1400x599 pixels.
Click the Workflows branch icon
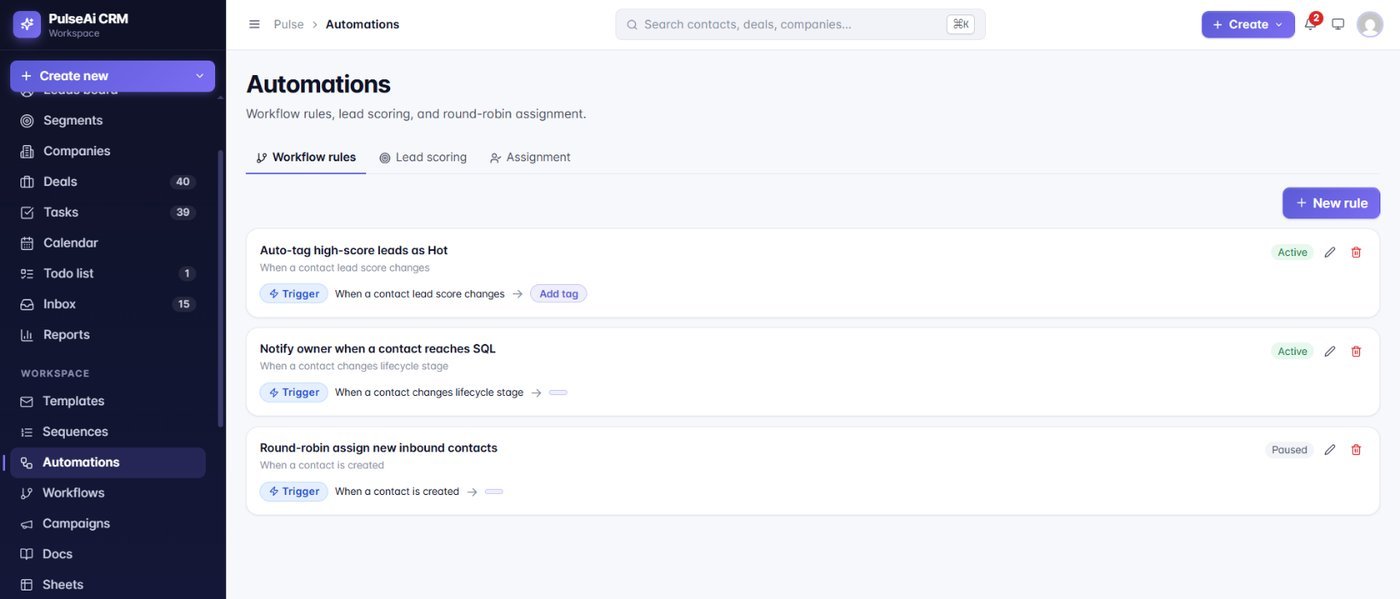coord(27,493)
